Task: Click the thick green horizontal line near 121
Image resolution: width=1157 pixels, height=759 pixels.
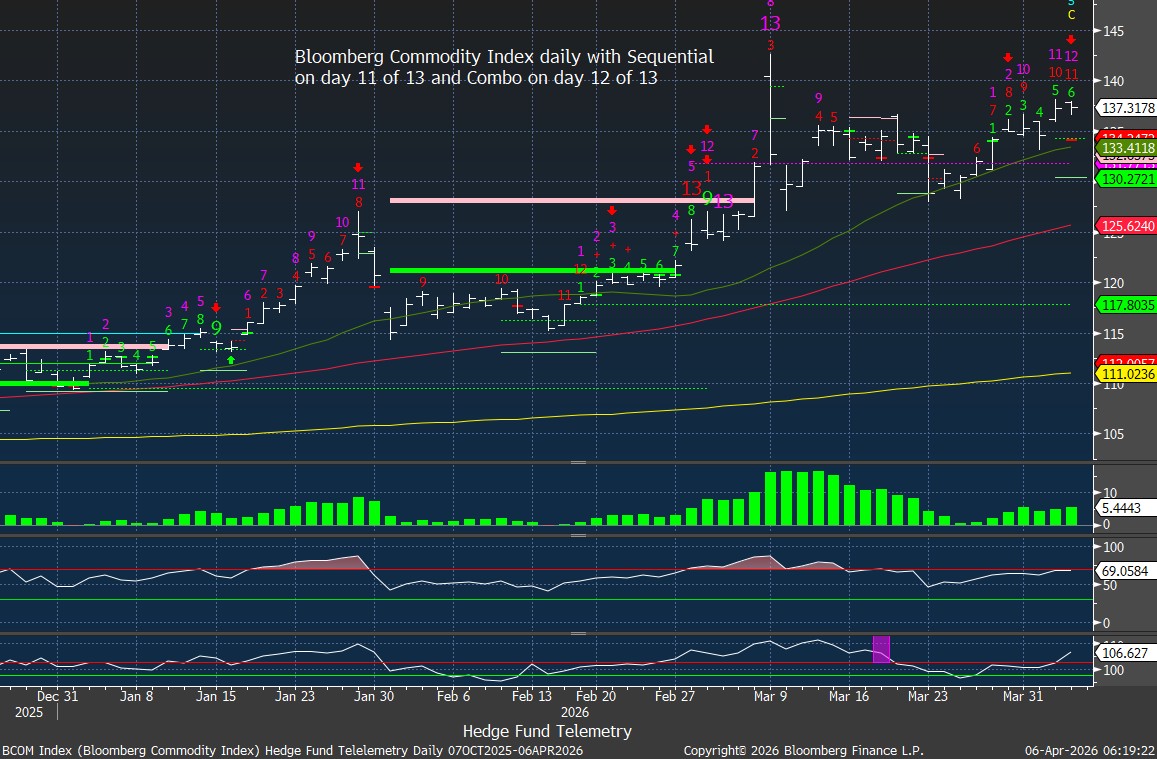Action: (x=530, y=270)
